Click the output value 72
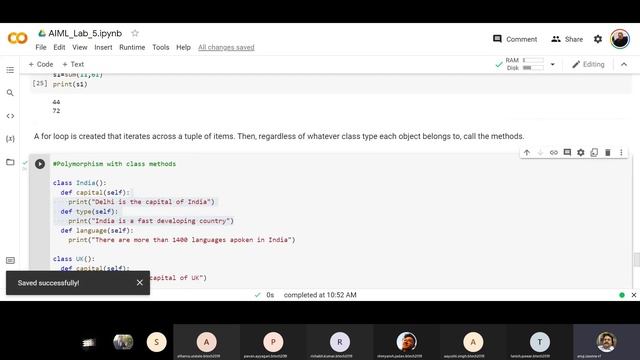The width and height of the screenshot is (640, 360). 56,111
